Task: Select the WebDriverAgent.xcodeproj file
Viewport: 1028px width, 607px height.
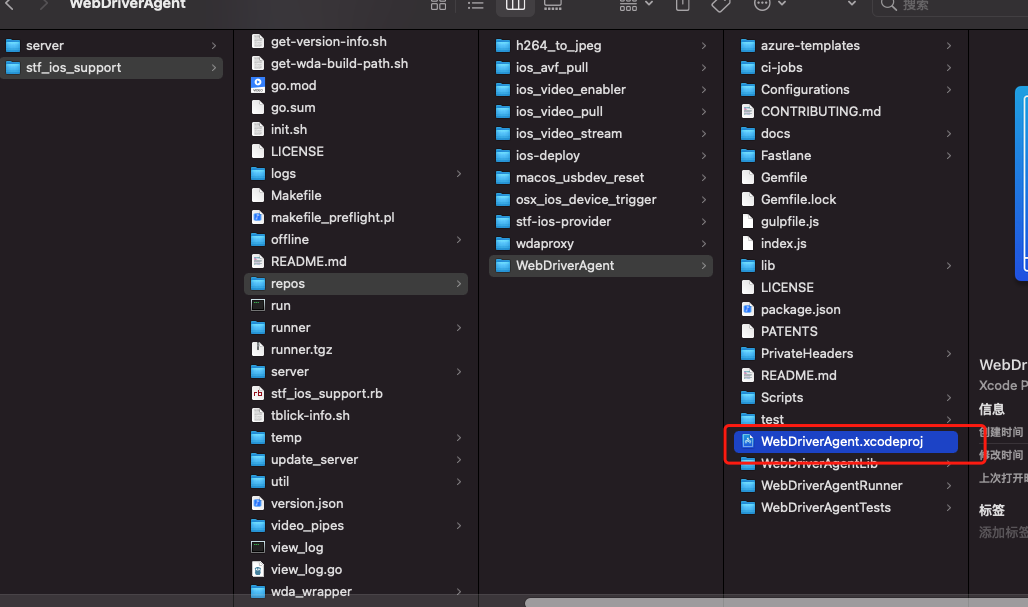Action: (841, 441)
